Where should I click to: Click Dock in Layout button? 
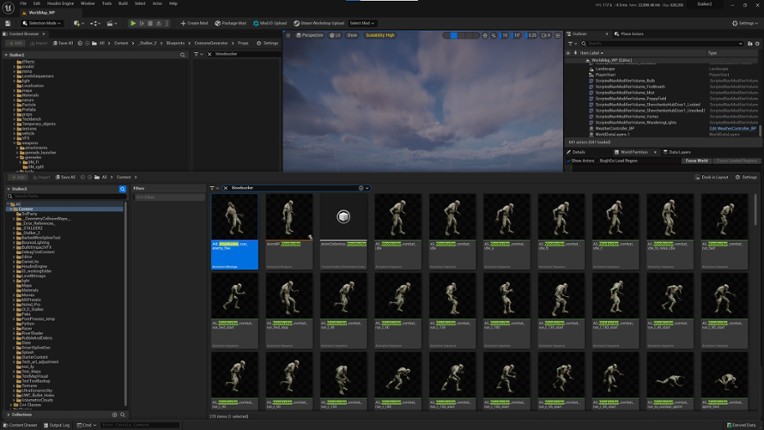click(x=714, y=177)
